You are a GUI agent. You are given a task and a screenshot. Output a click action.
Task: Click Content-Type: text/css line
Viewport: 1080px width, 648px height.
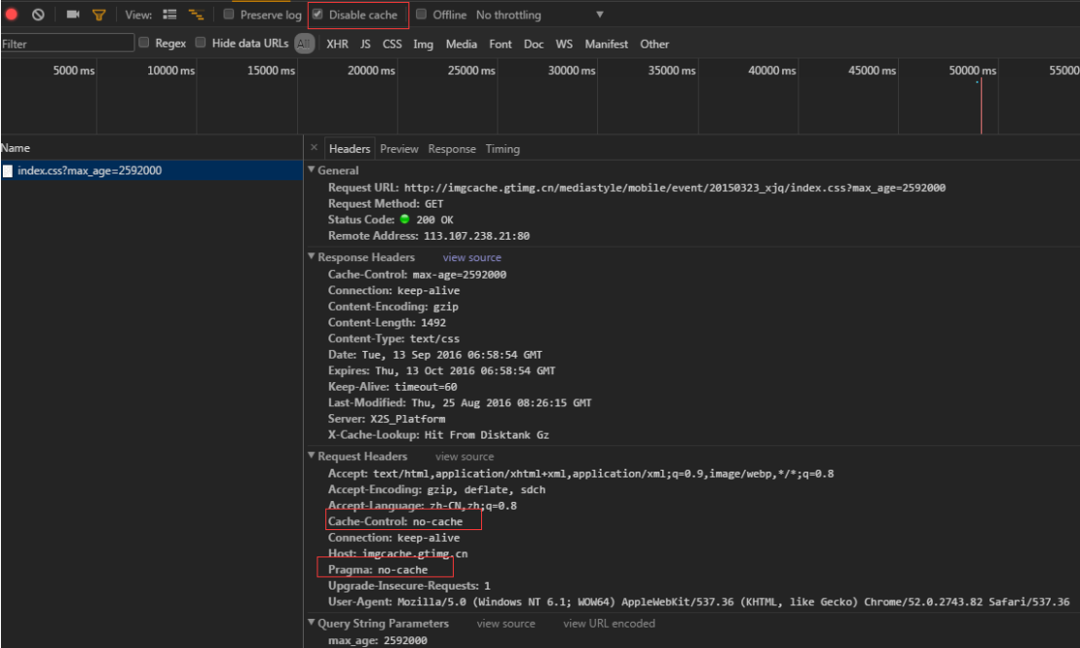(x=393, y=338)
